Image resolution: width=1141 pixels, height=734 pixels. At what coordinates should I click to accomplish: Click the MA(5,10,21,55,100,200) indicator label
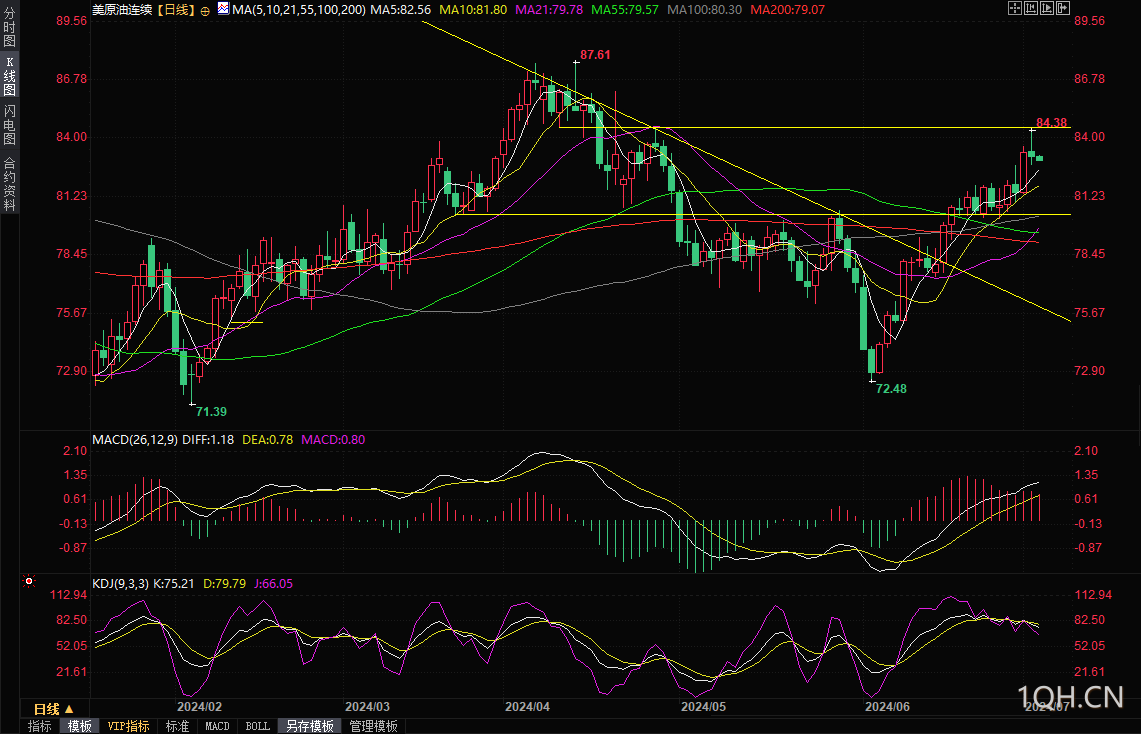299,9
